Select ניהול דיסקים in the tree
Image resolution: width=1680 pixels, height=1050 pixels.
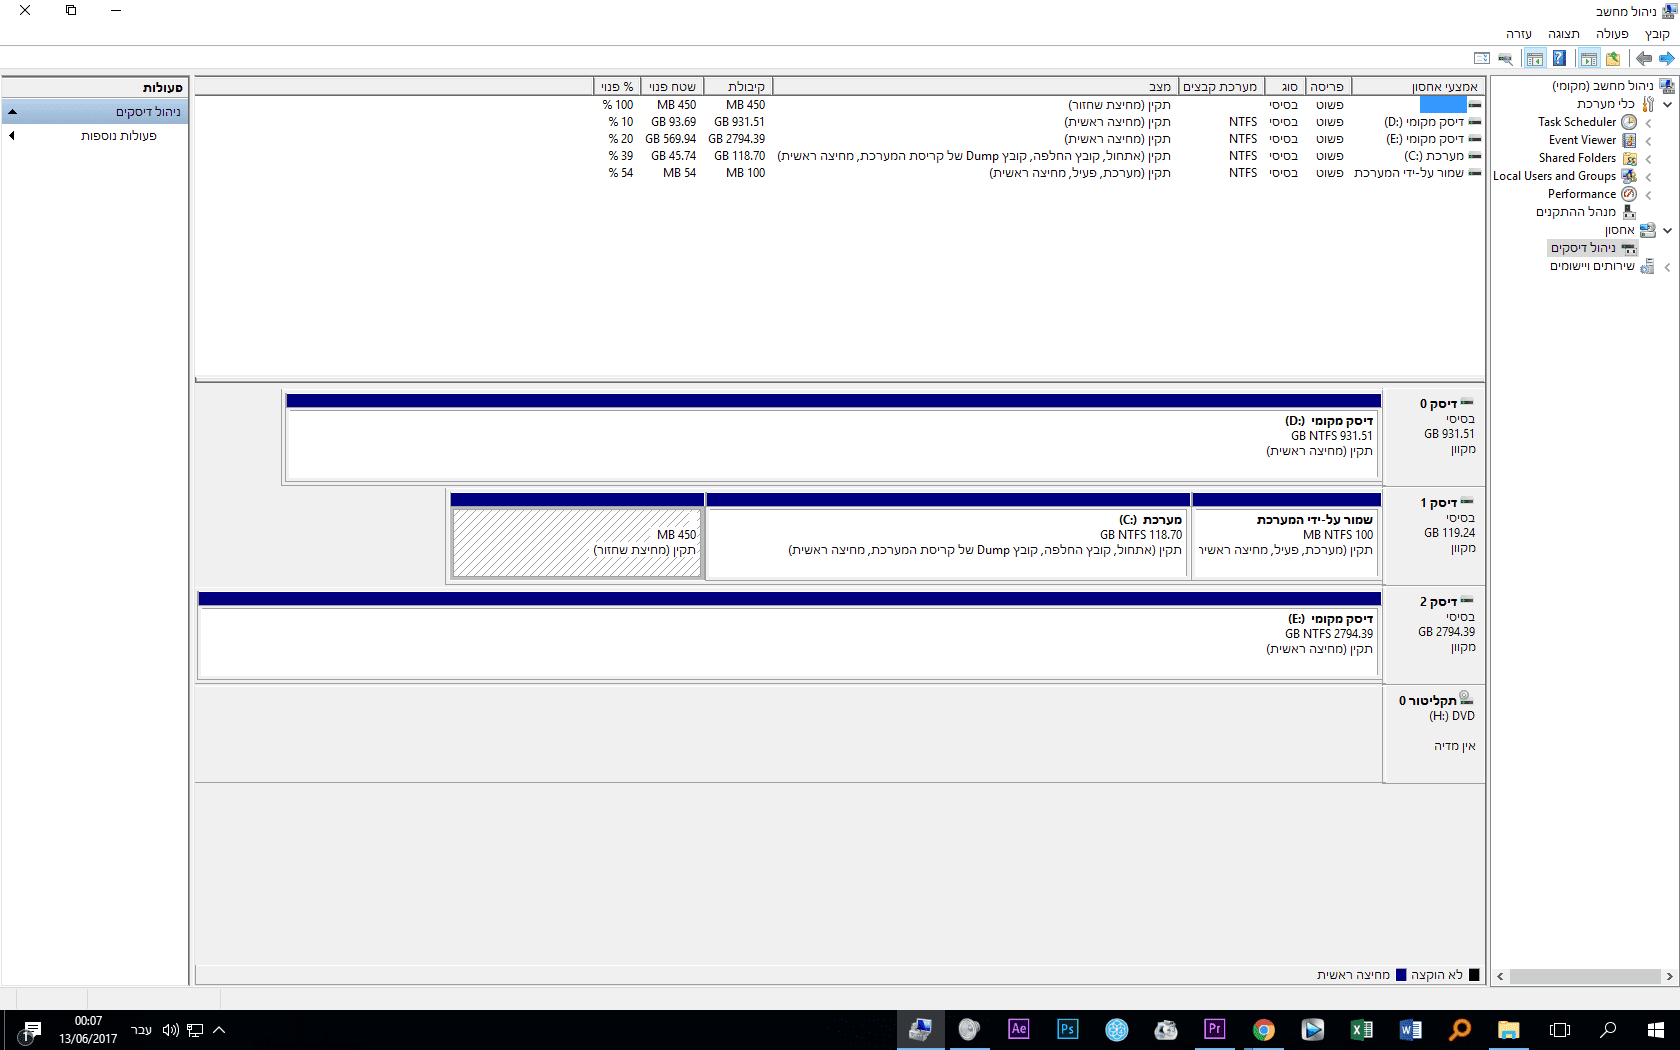tap(1583, 248)
